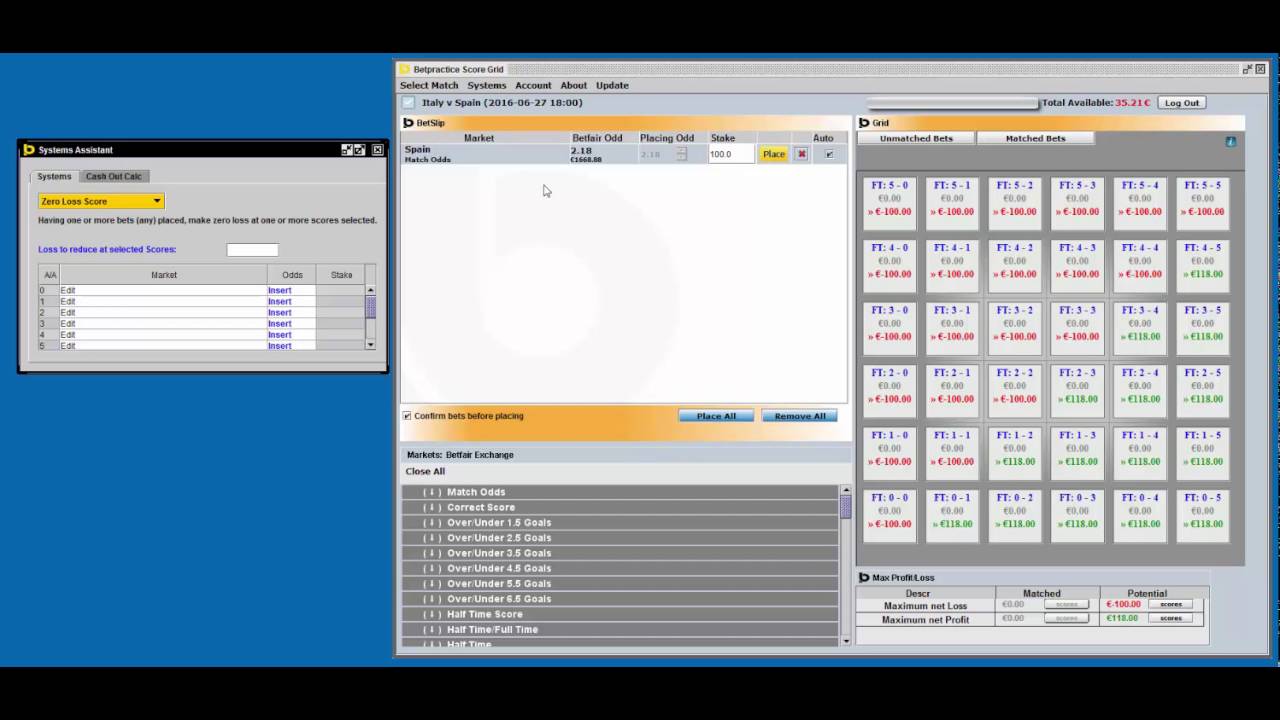This screenshot has height=720, width=1280.
Task: Select the FT: 0 - 0 score cell
Action: (890, 515)
